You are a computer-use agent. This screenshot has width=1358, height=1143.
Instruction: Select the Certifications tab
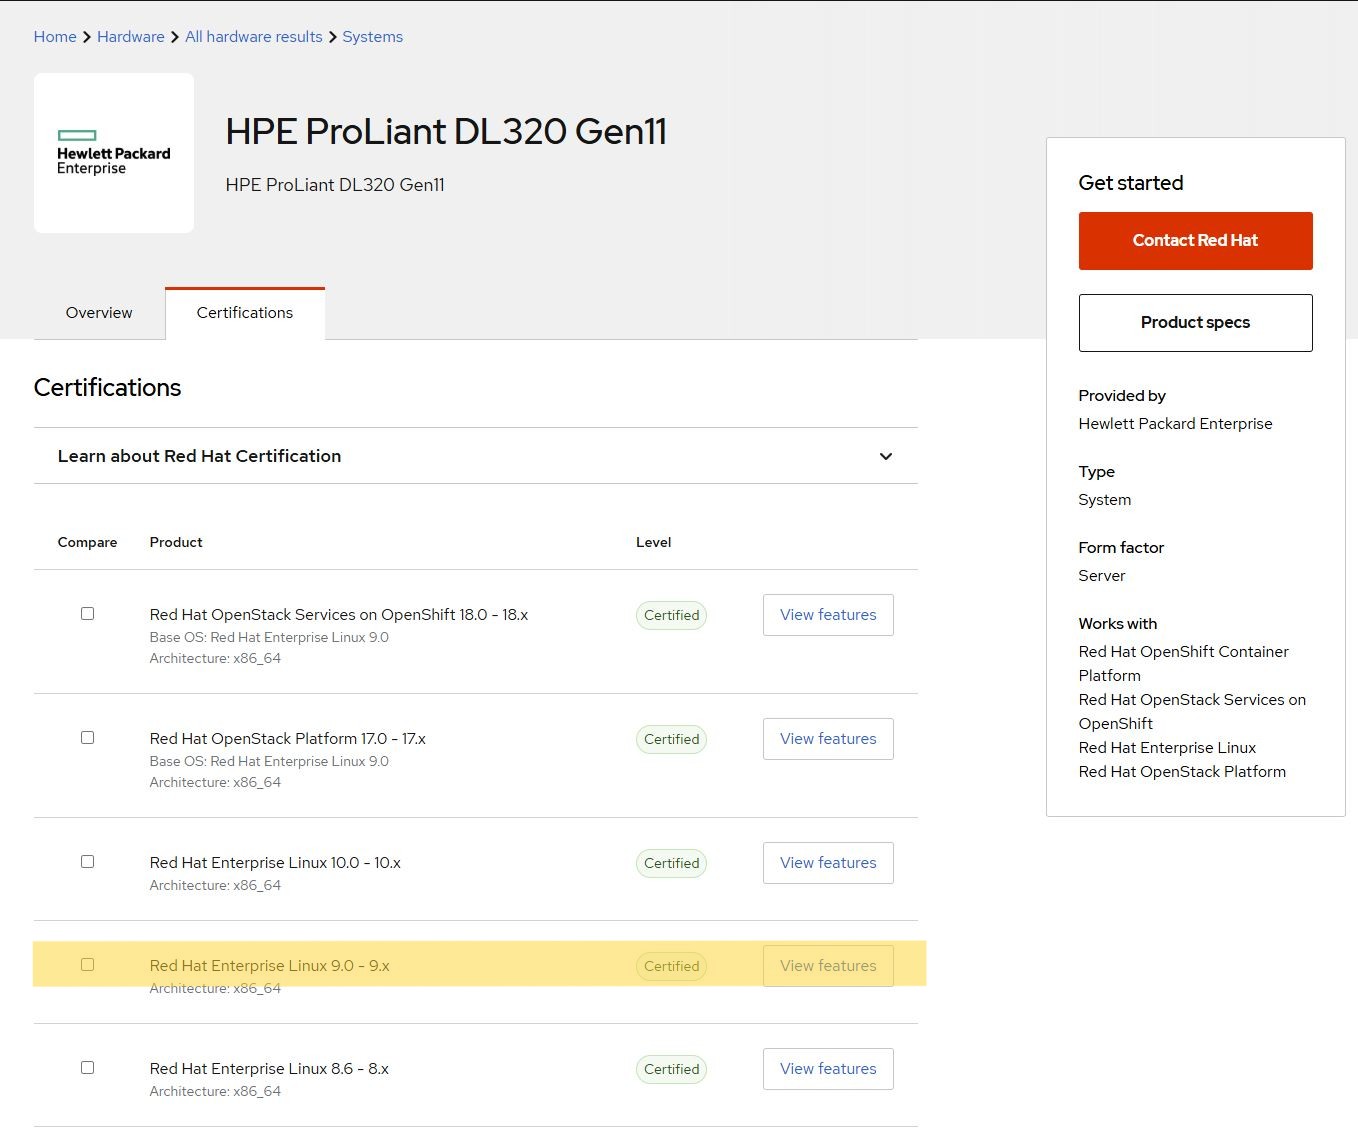(x=245, y=313)
